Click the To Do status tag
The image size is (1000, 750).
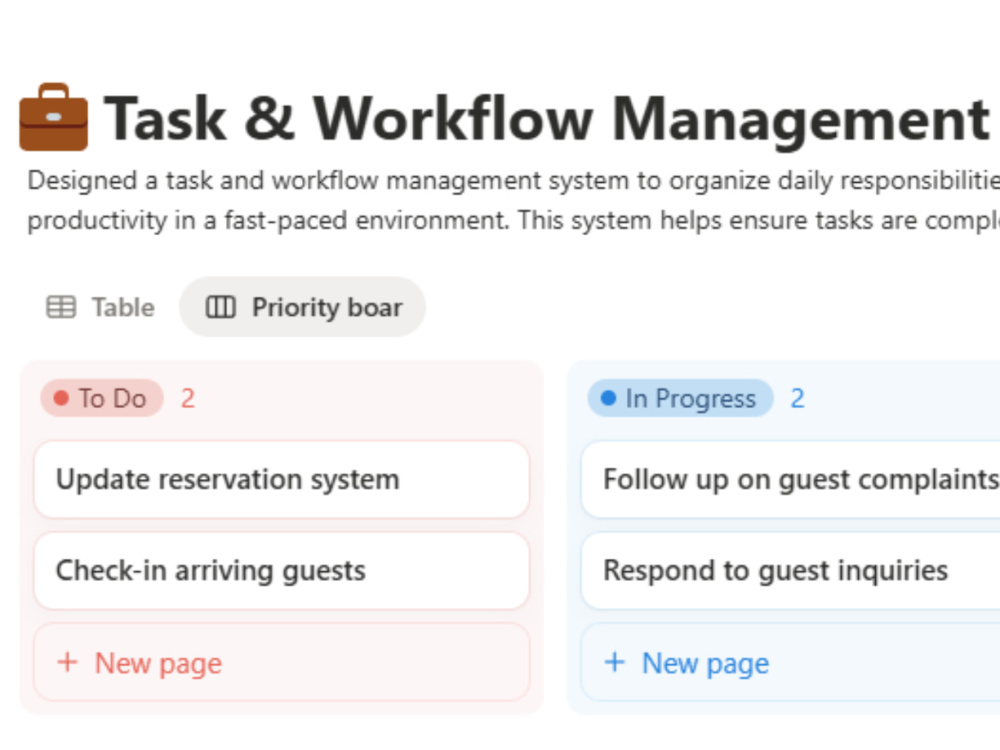point(102,398)
